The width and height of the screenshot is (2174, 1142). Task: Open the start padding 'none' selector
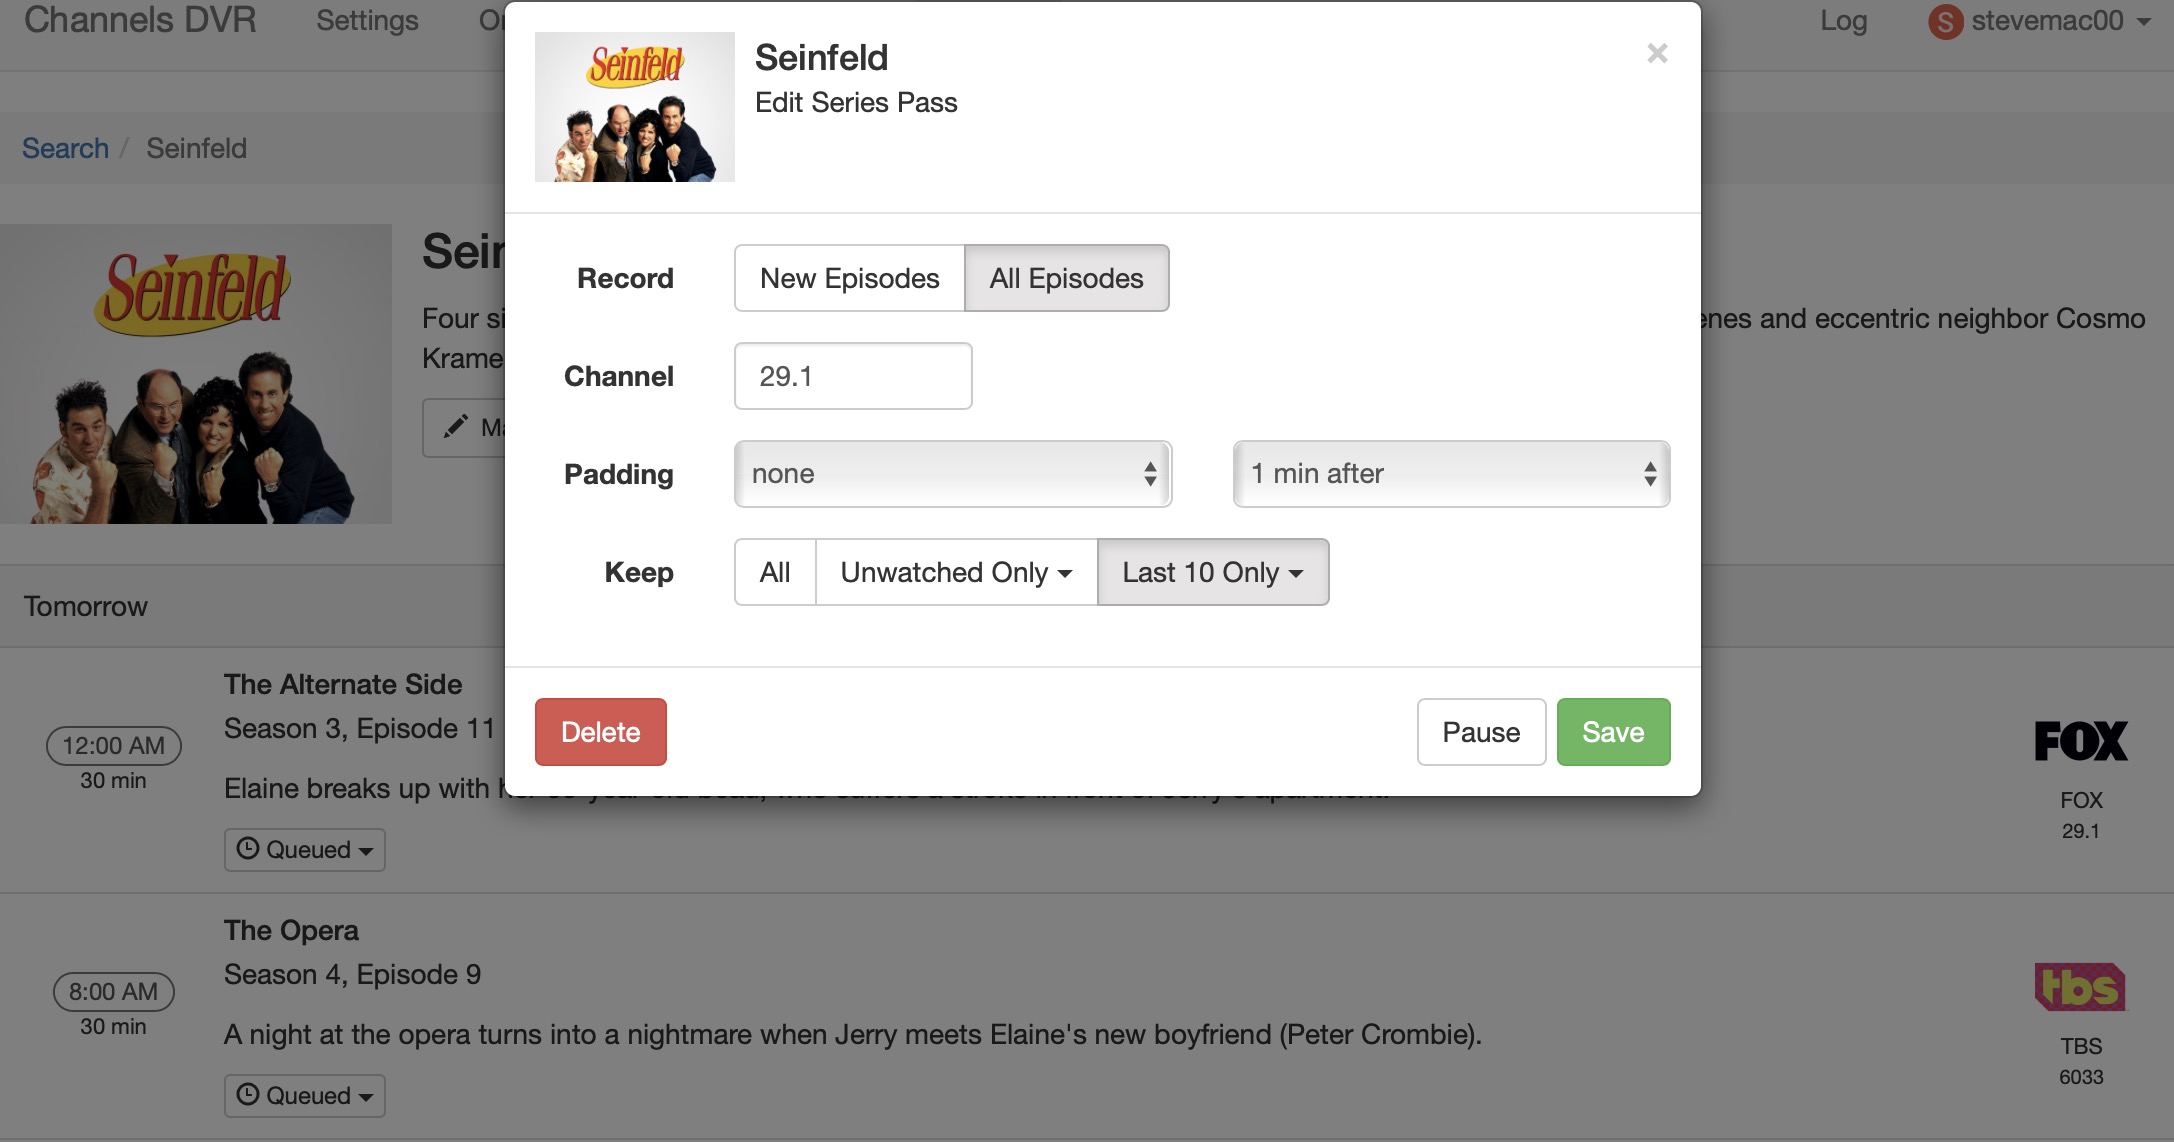(x=952, y=474)
